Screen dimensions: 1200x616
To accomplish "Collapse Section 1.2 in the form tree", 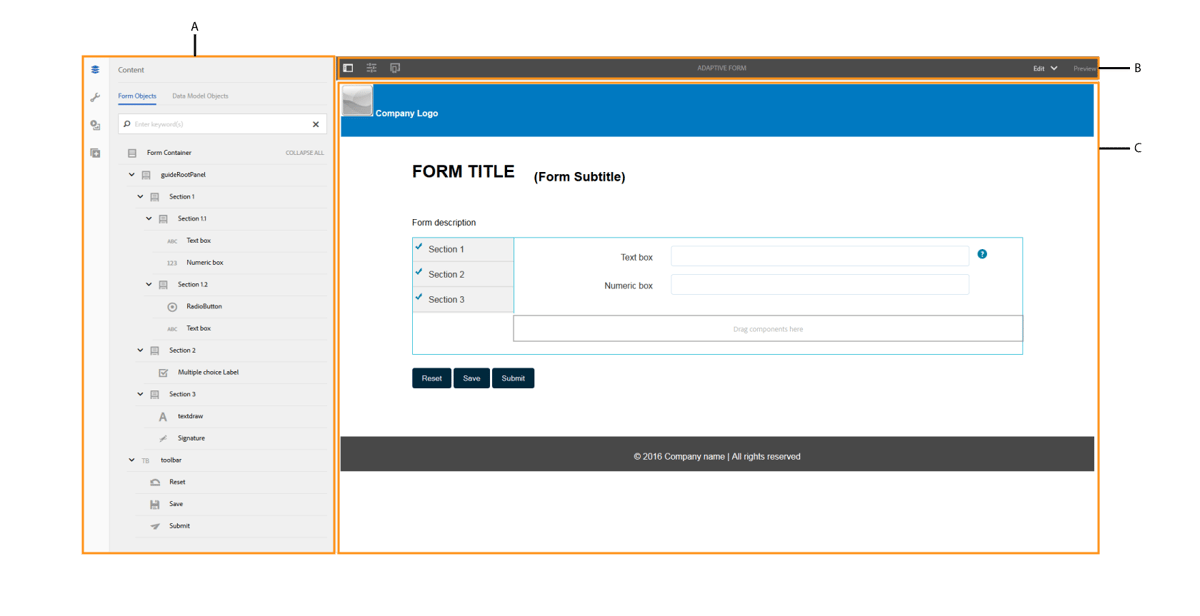I will pos(148,284).
